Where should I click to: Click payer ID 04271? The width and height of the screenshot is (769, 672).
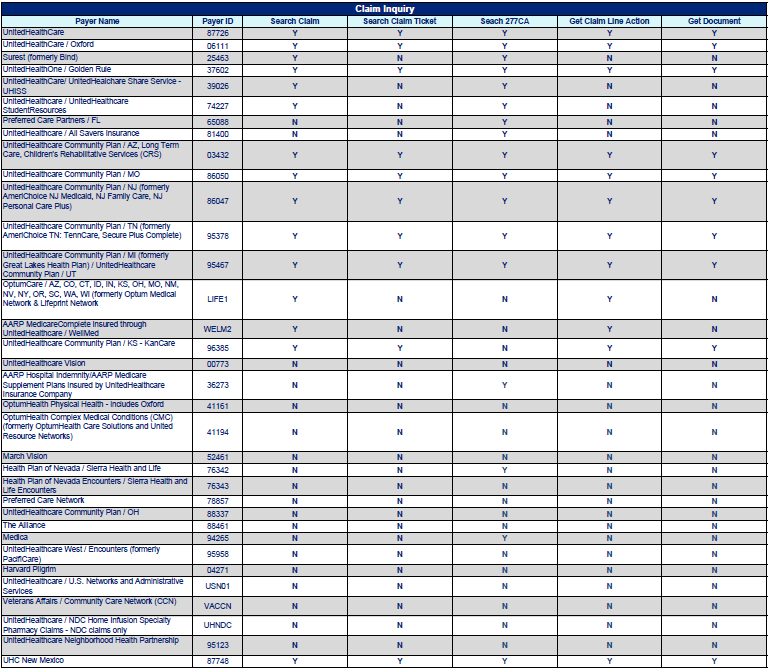pyautogui.click(x=218, y=570)
